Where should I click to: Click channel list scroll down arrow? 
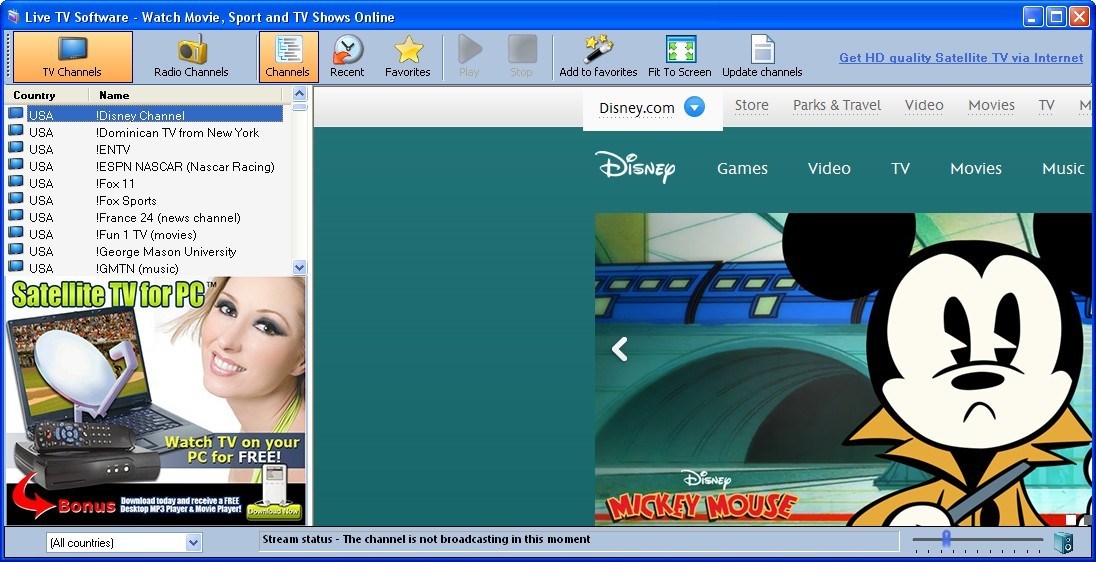pos(300,267)
